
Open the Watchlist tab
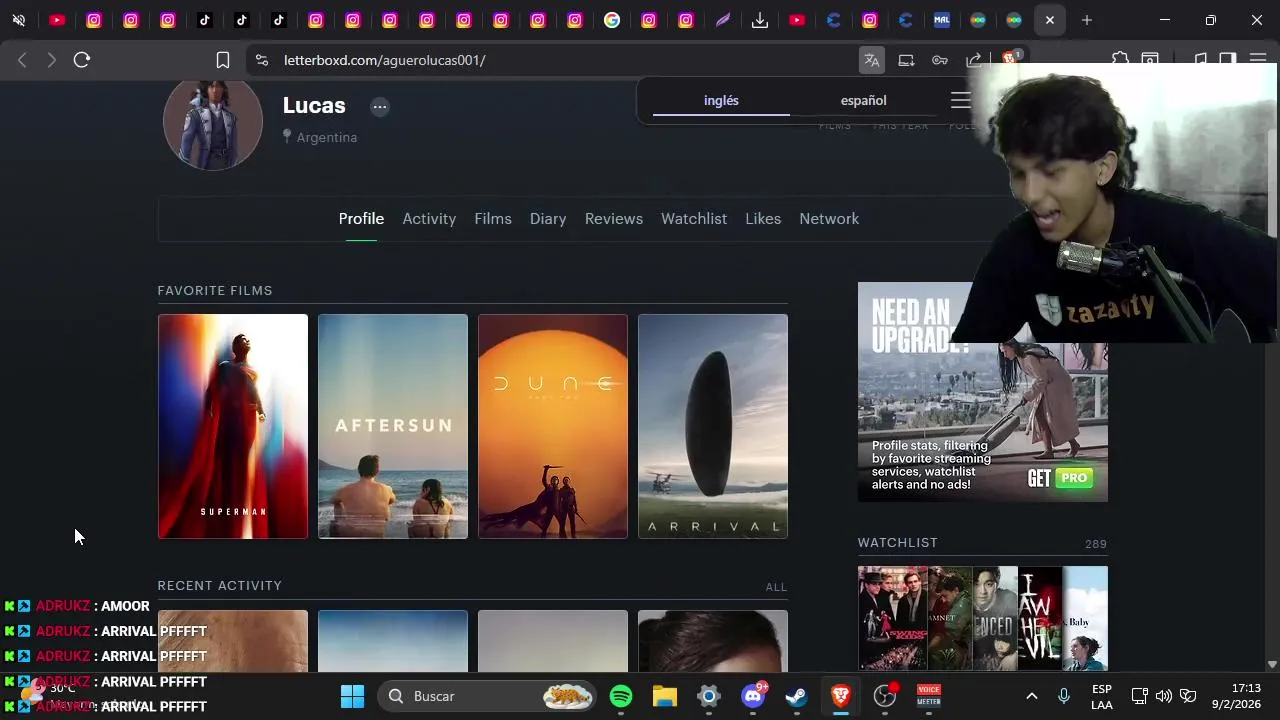(x=694, y=218)
